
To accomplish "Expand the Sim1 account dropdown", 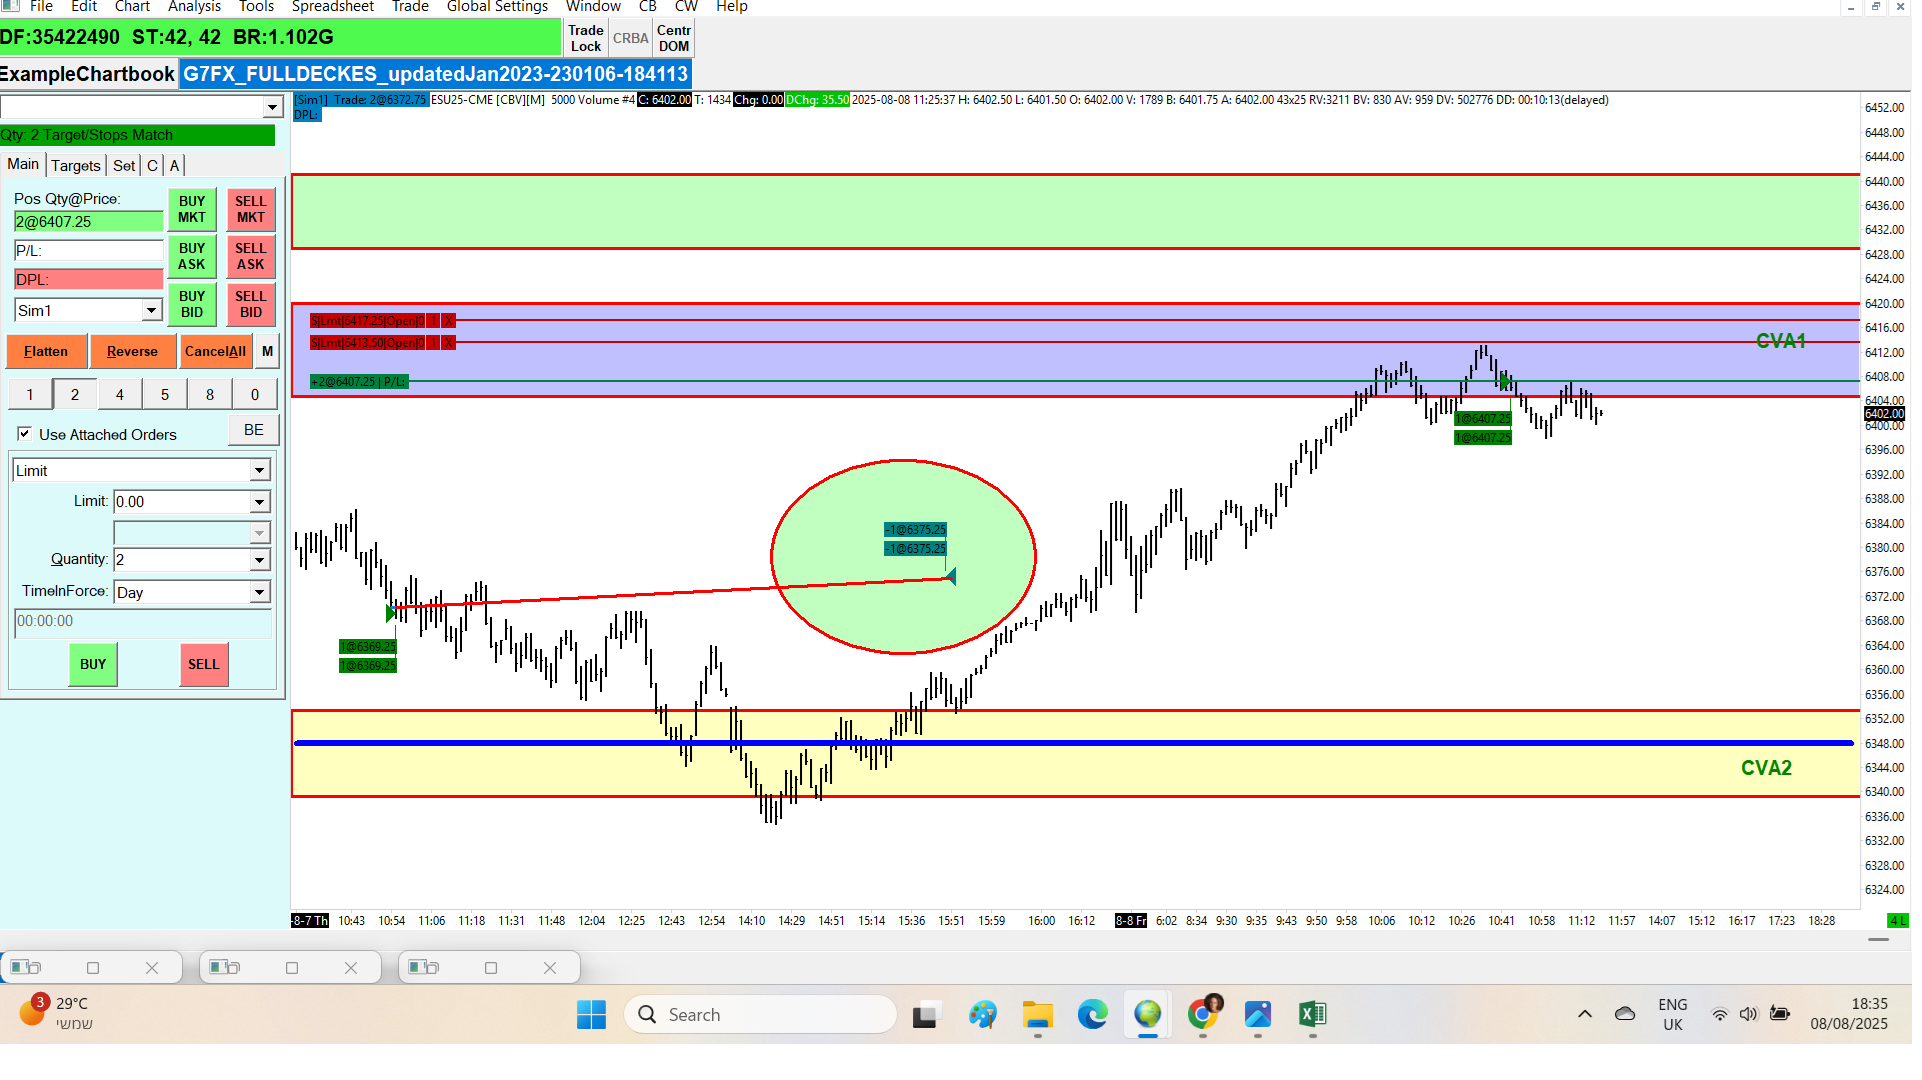I will pos(151,311).
